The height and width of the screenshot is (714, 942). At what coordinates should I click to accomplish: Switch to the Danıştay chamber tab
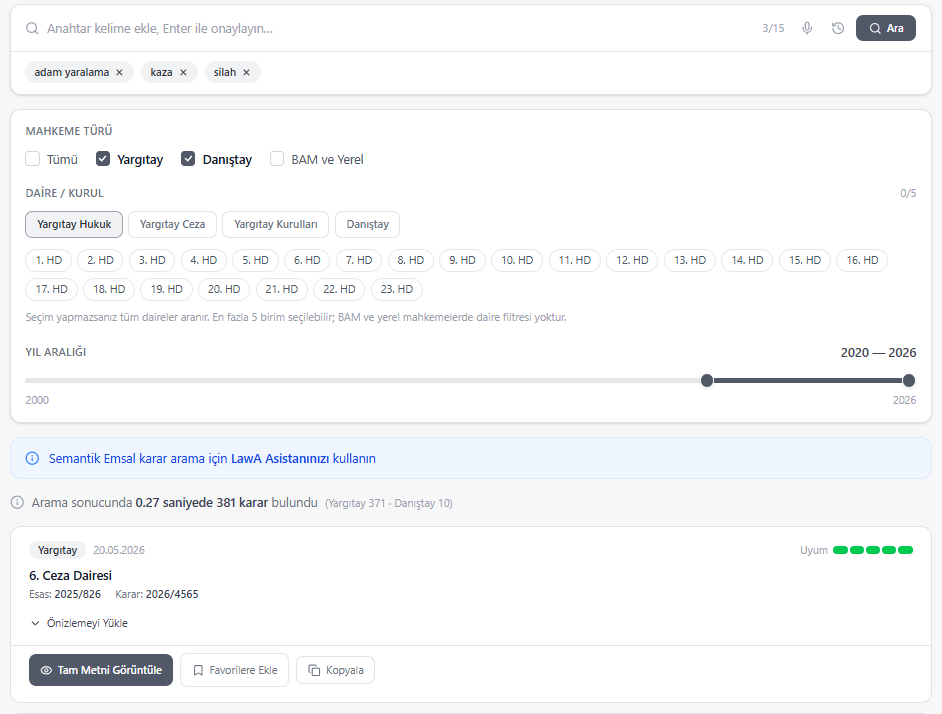pos(368,224)
